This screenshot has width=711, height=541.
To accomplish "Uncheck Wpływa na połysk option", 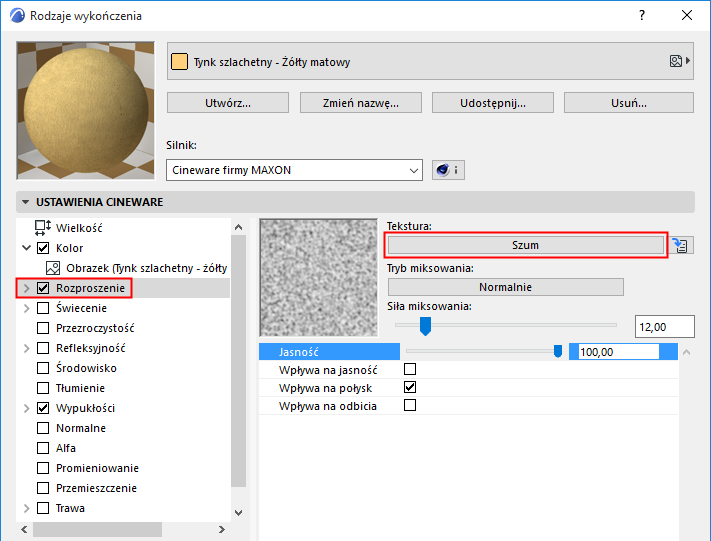I will 410,387.
